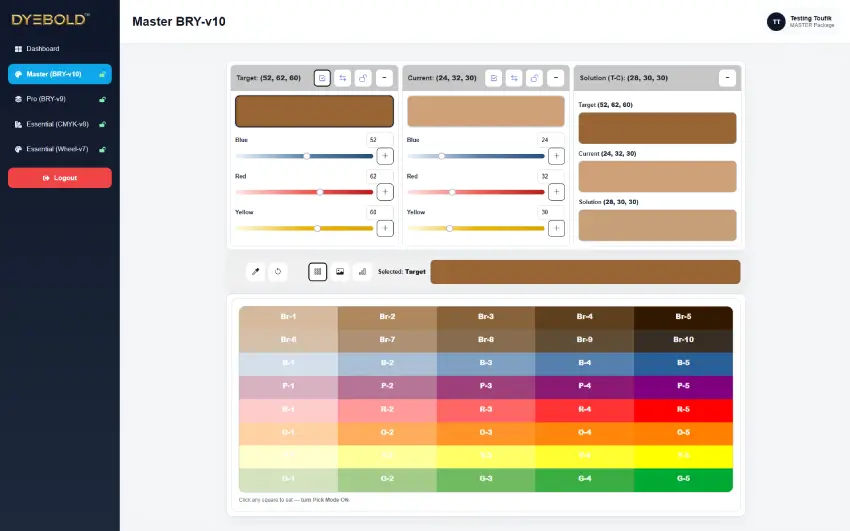Image resolution: width=850 pixels, height=531 pixels.
Task: Pick the R-4 red swatch
Action: 584,409
